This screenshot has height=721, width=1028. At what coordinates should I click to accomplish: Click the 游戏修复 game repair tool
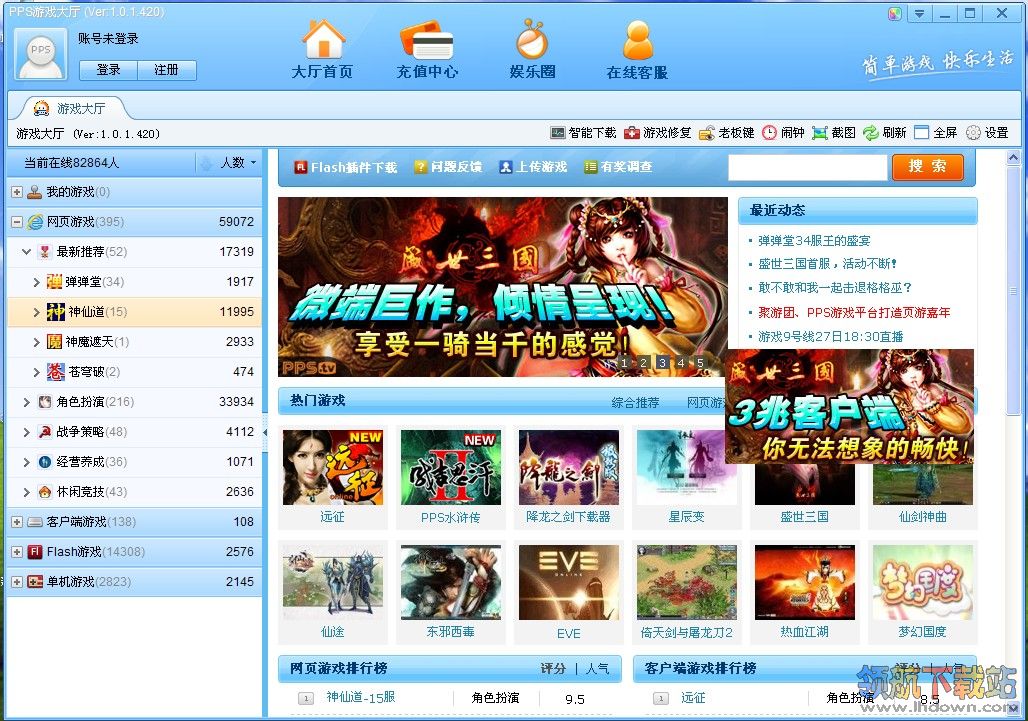tap(658, 133)
